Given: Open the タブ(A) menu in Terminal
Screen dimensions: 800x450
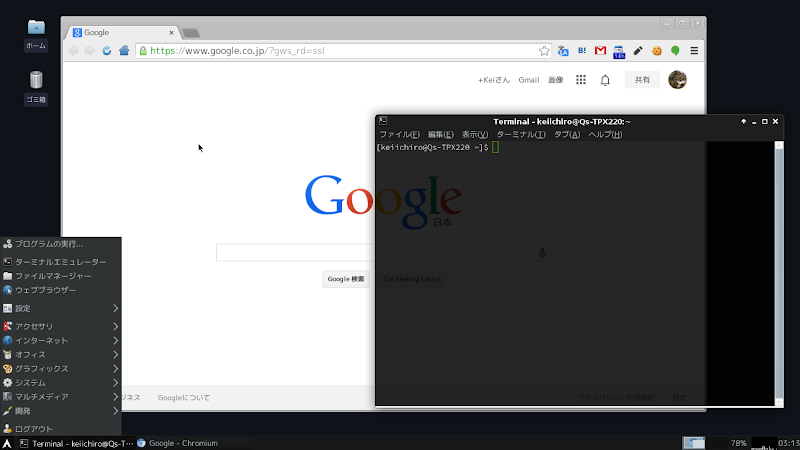Looking at the screenshot, I should click(567, 135).
